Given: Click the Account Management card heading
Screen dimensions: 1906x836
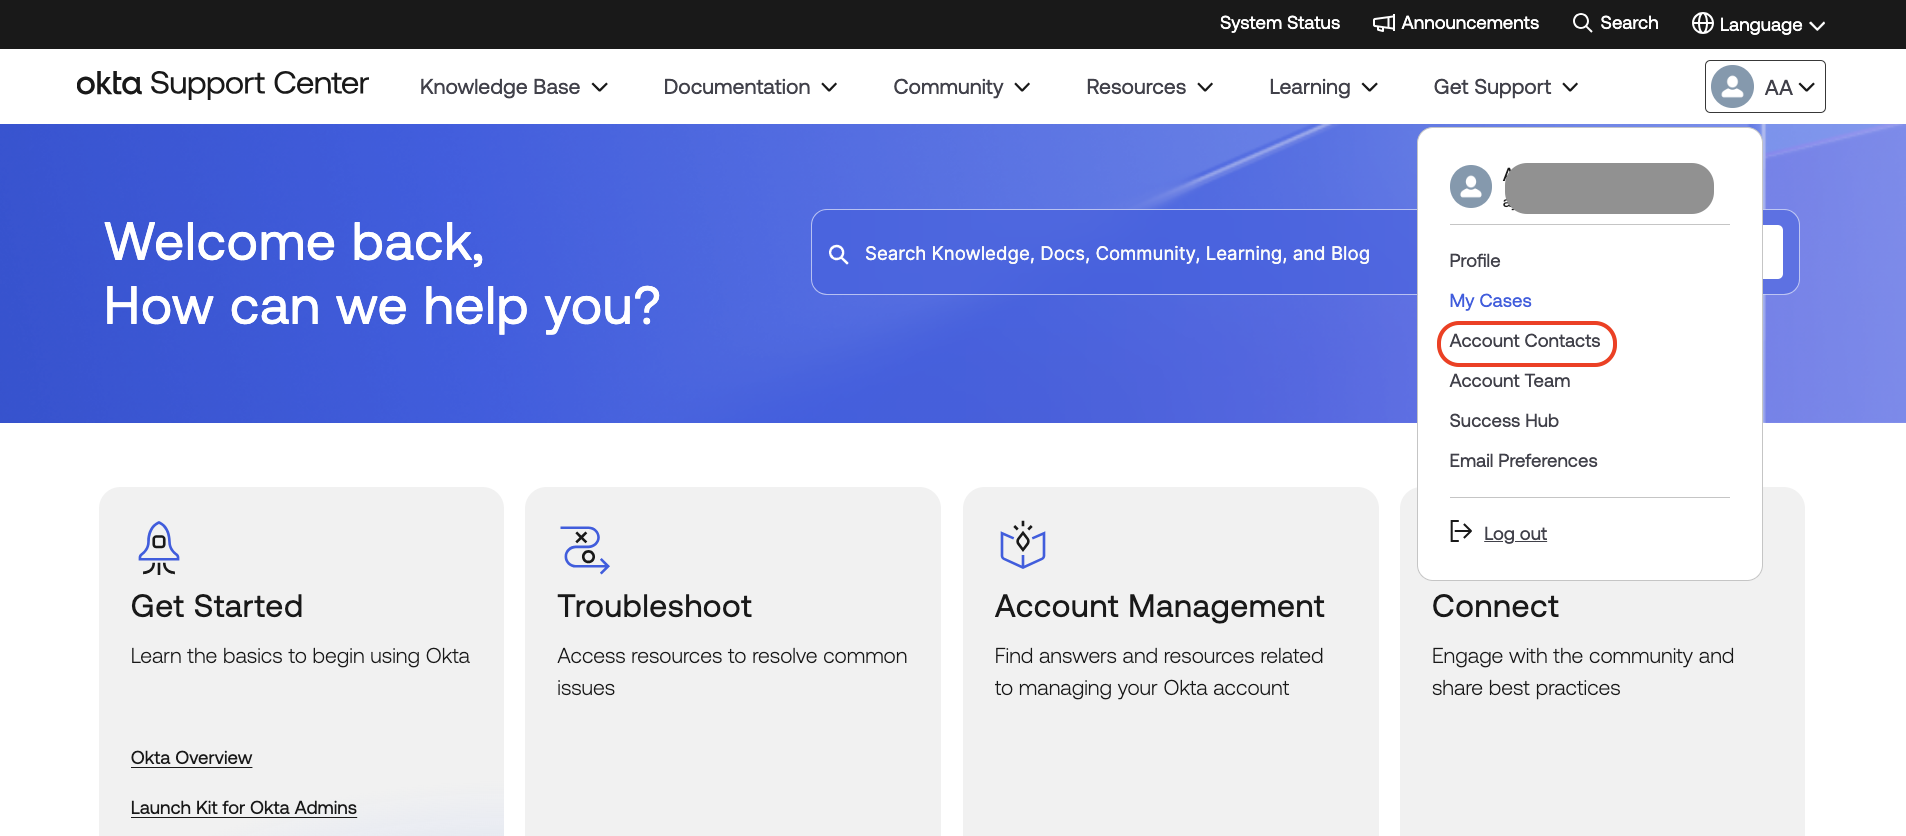Looking at the screenshot, I should [1159, 606].
